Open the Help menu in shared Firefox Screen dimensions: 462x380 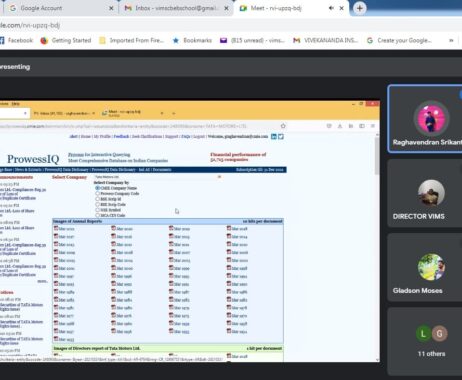tap(15, 104)
